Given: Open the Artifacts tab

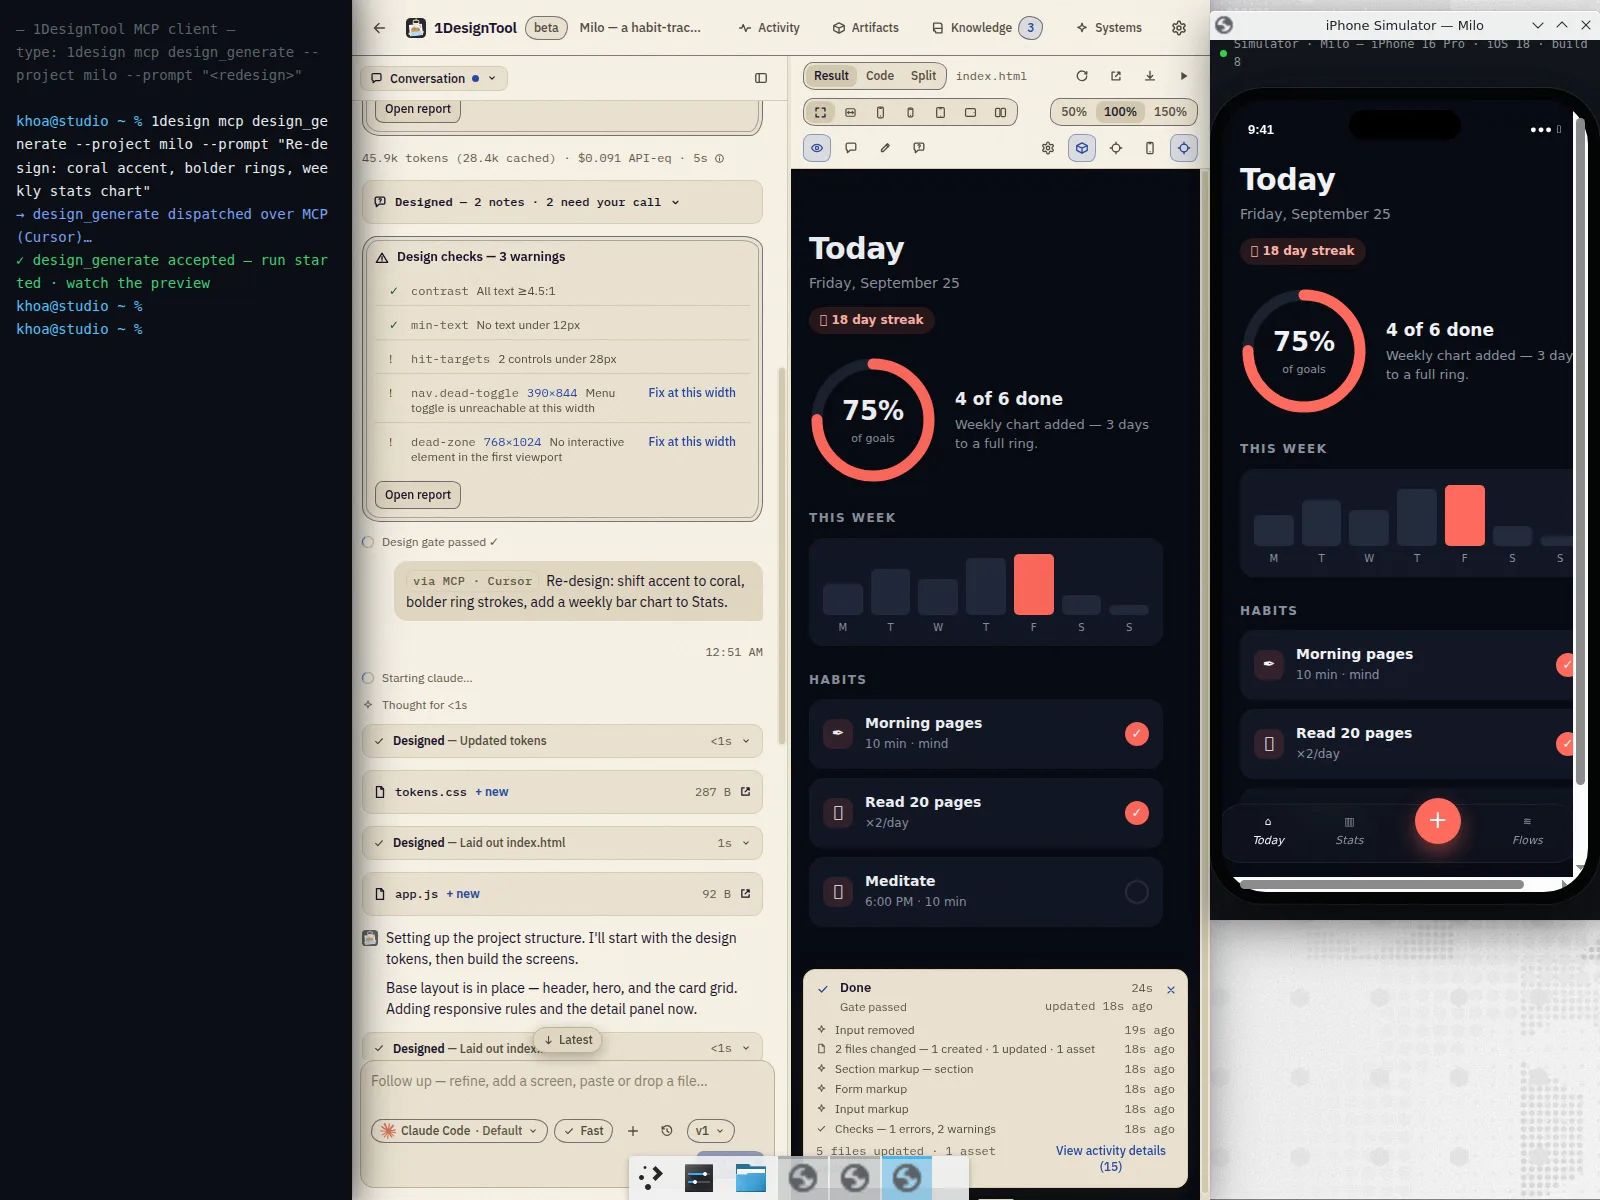Looking at the screenshot, I should [x=866, y=28].
